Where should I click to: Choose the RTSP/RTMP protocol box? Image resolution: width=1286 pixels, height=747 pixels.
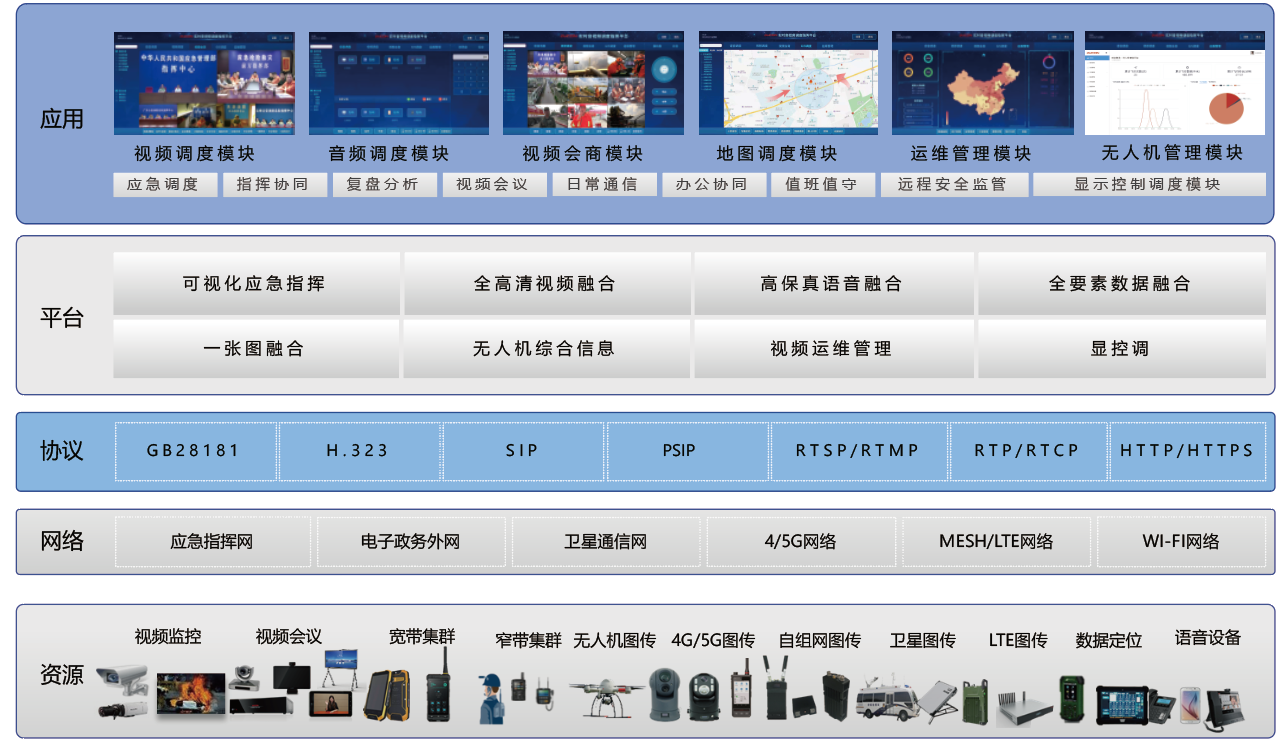click(858, 451)
